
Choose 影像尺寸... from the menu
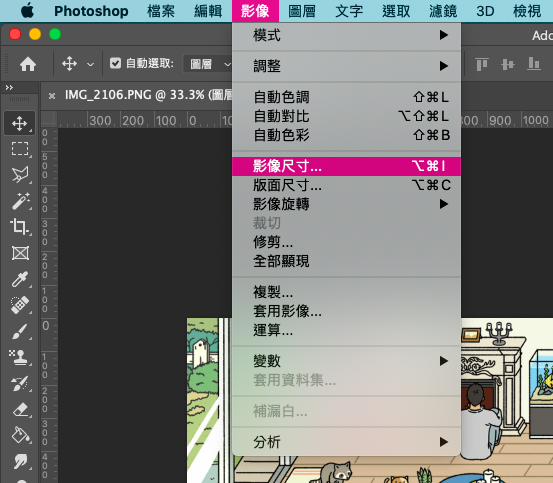tap(346, 166)
